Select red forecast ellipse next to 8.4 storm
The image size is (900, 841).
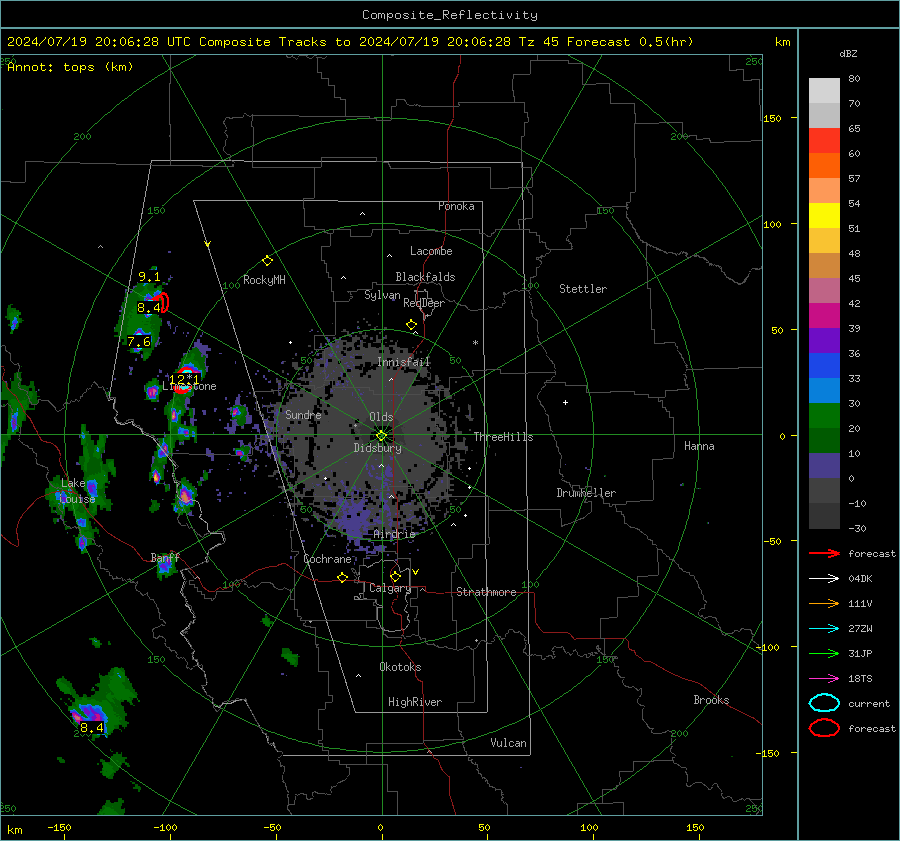tap(164, 303)
